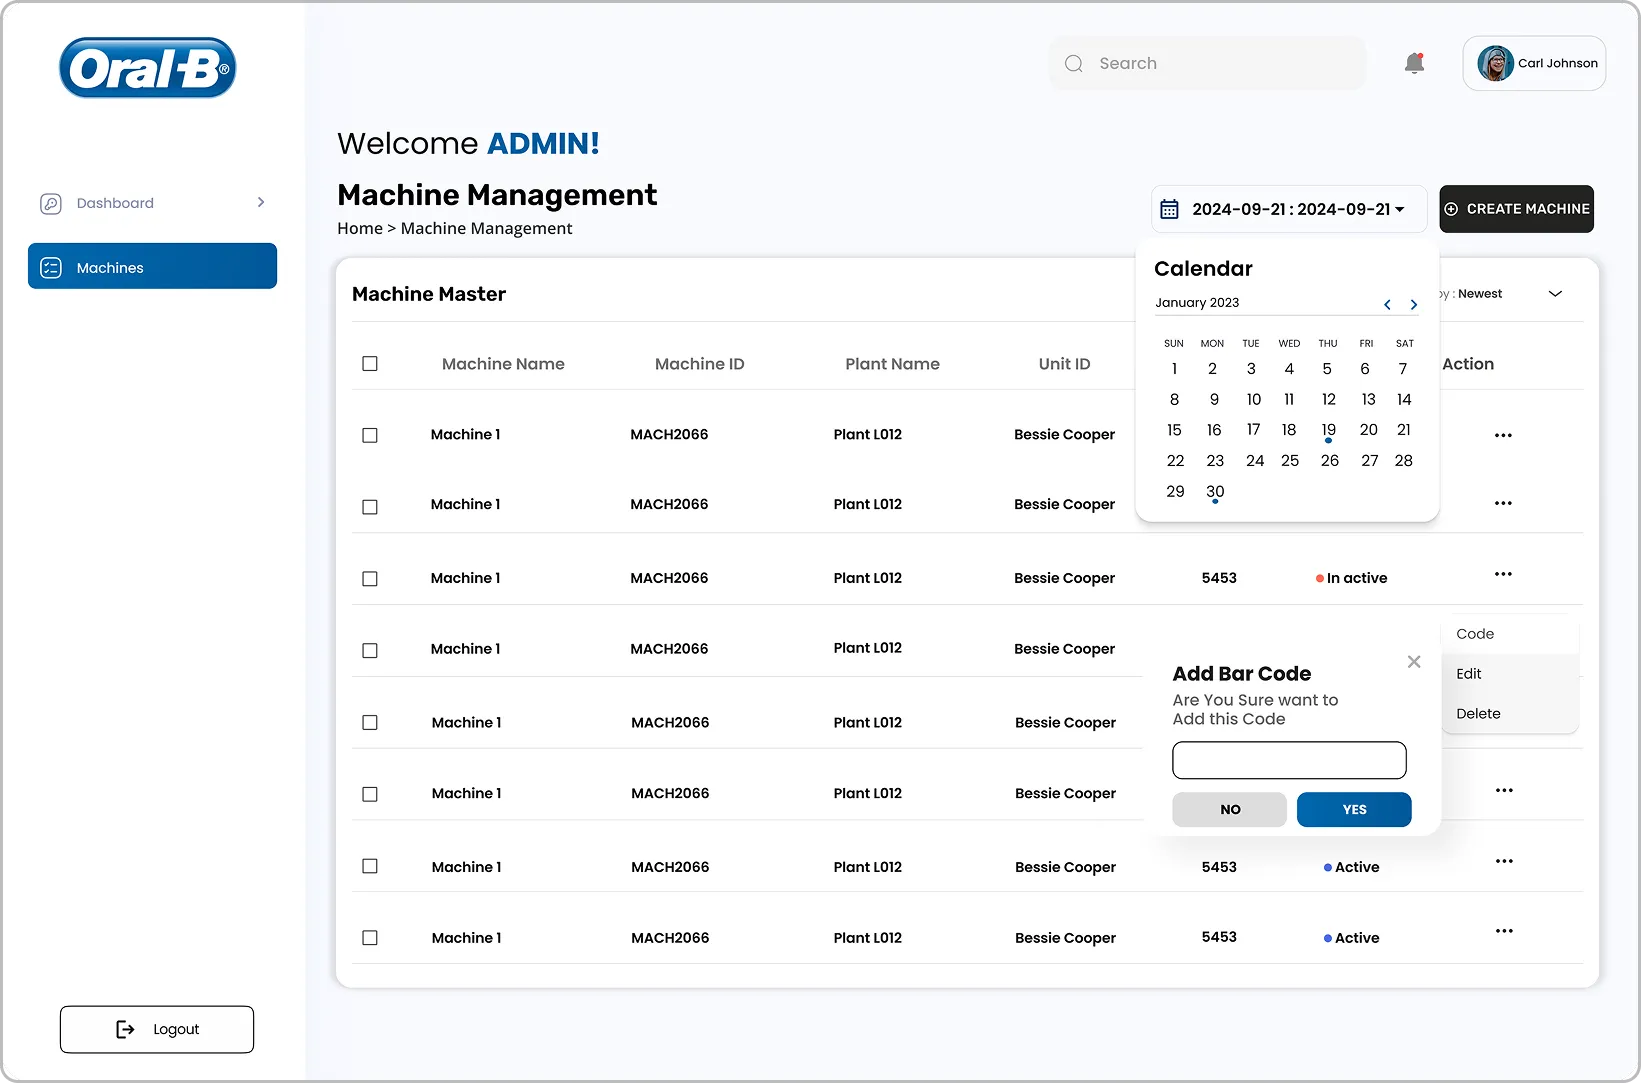
Task: Open actions menu for the In active row
Action: pyautogui.click(x=1503, y=575)
